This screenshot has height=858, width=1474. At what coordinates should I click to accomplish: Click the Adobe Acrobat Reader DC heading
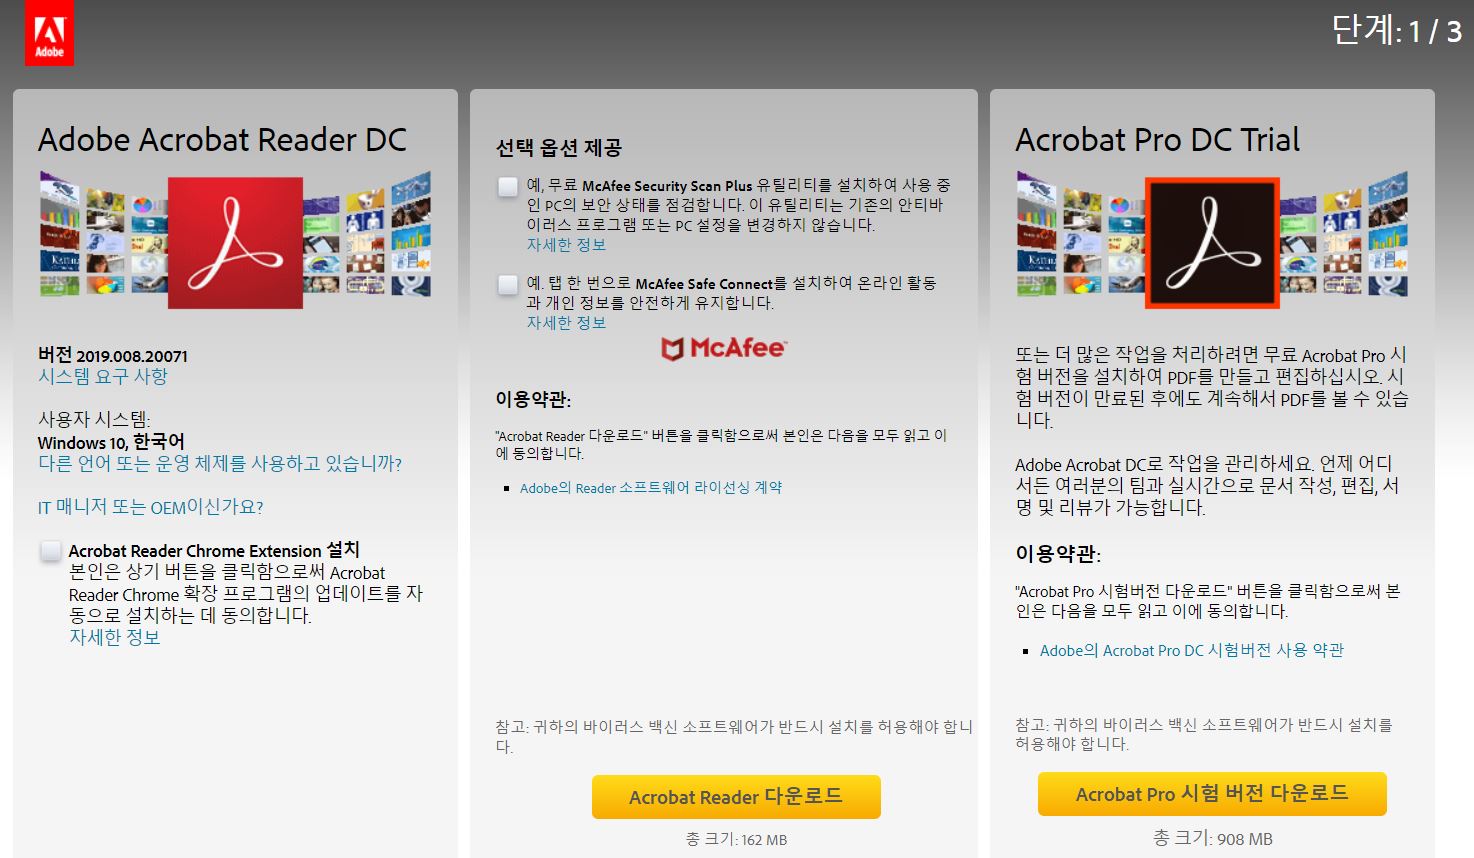click(222, 140)
